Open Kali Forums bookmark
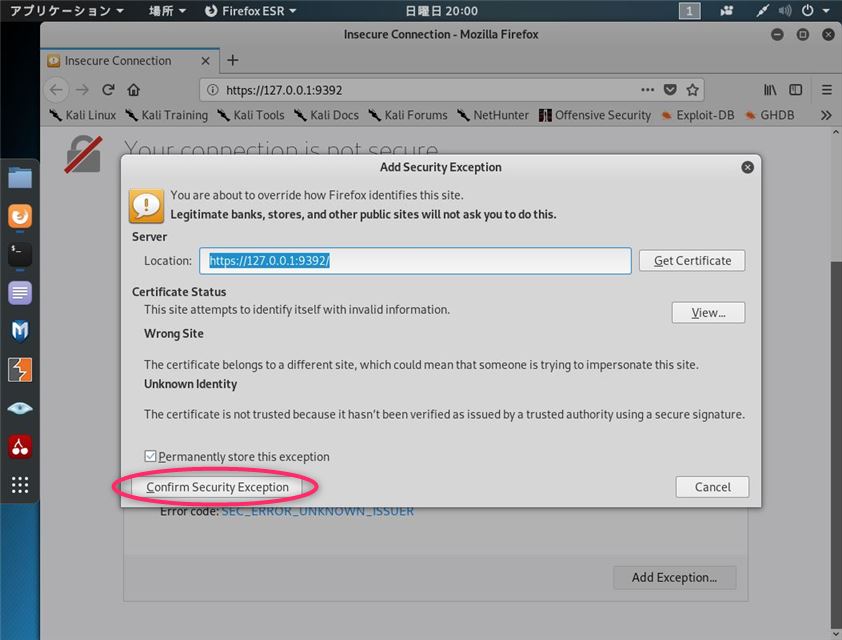Screen dimensions: 842x640 tap(408, 115)
